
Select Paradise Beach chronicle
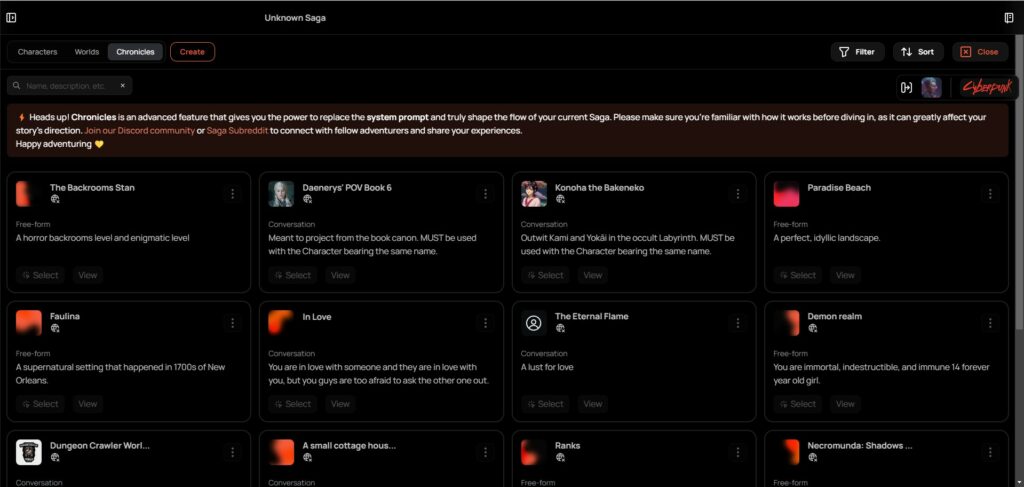click(x=798, y=275)
